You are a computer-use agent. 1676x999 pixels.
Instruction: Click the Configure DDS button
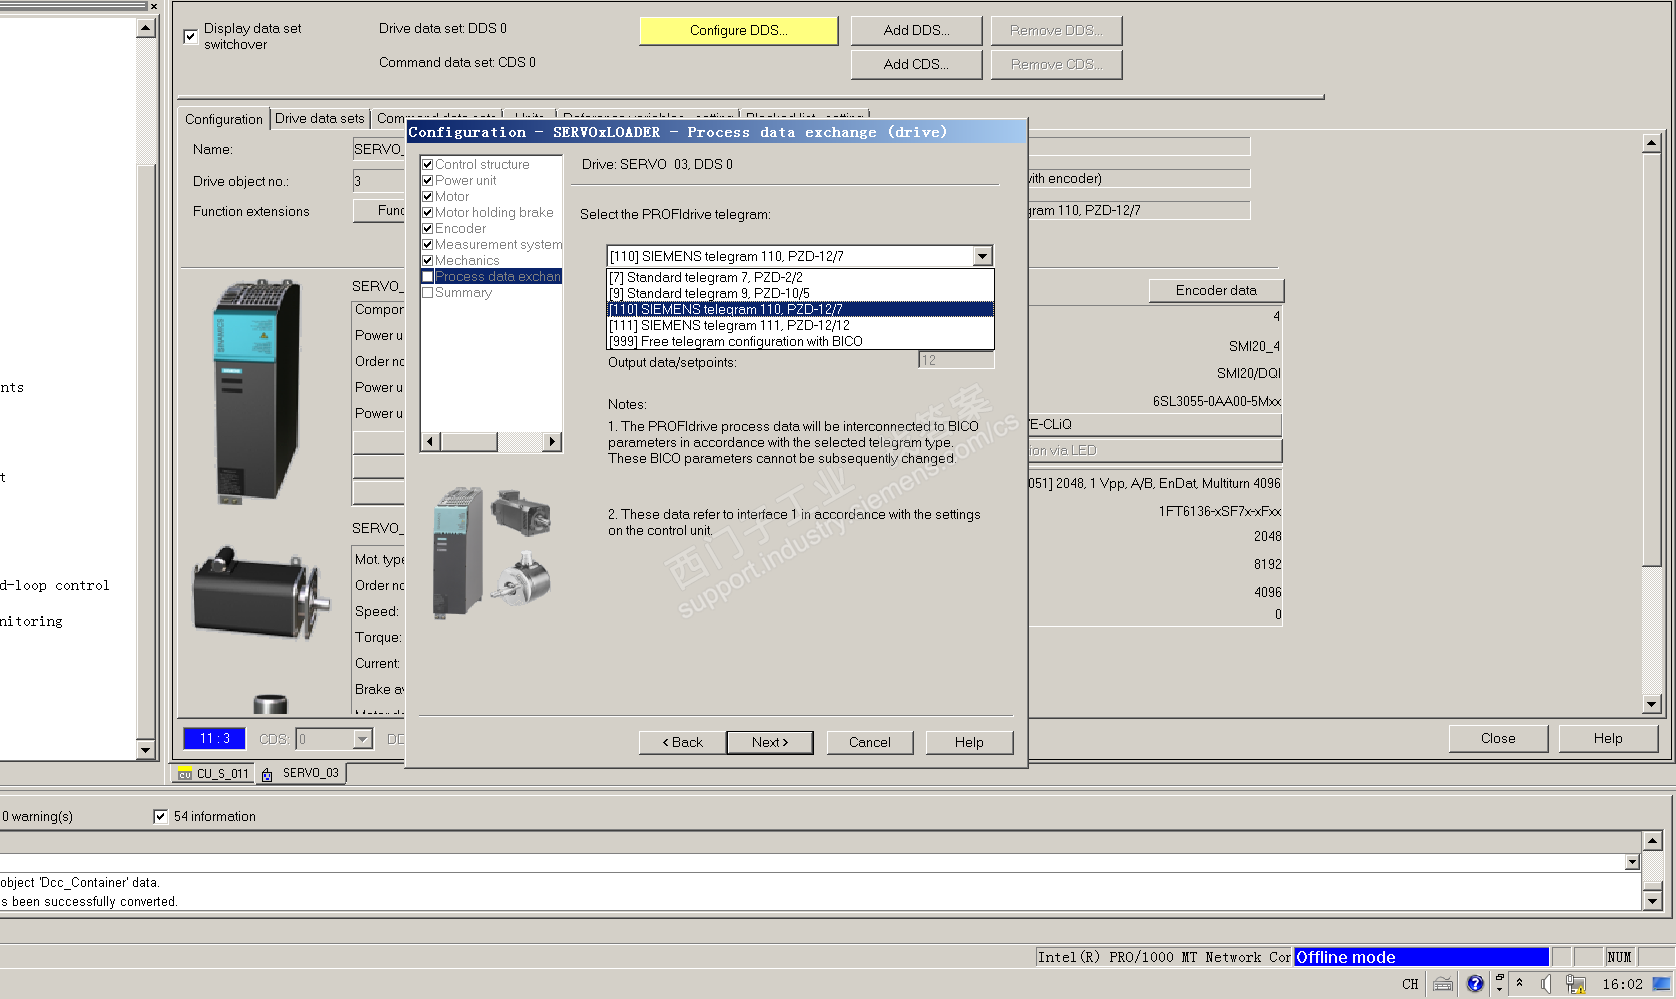coord(739,31)
